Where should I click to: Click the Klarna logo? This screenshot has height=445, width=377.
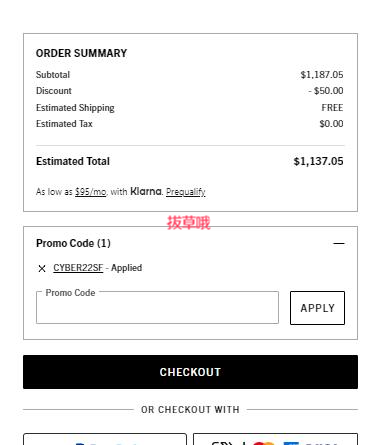146,191
